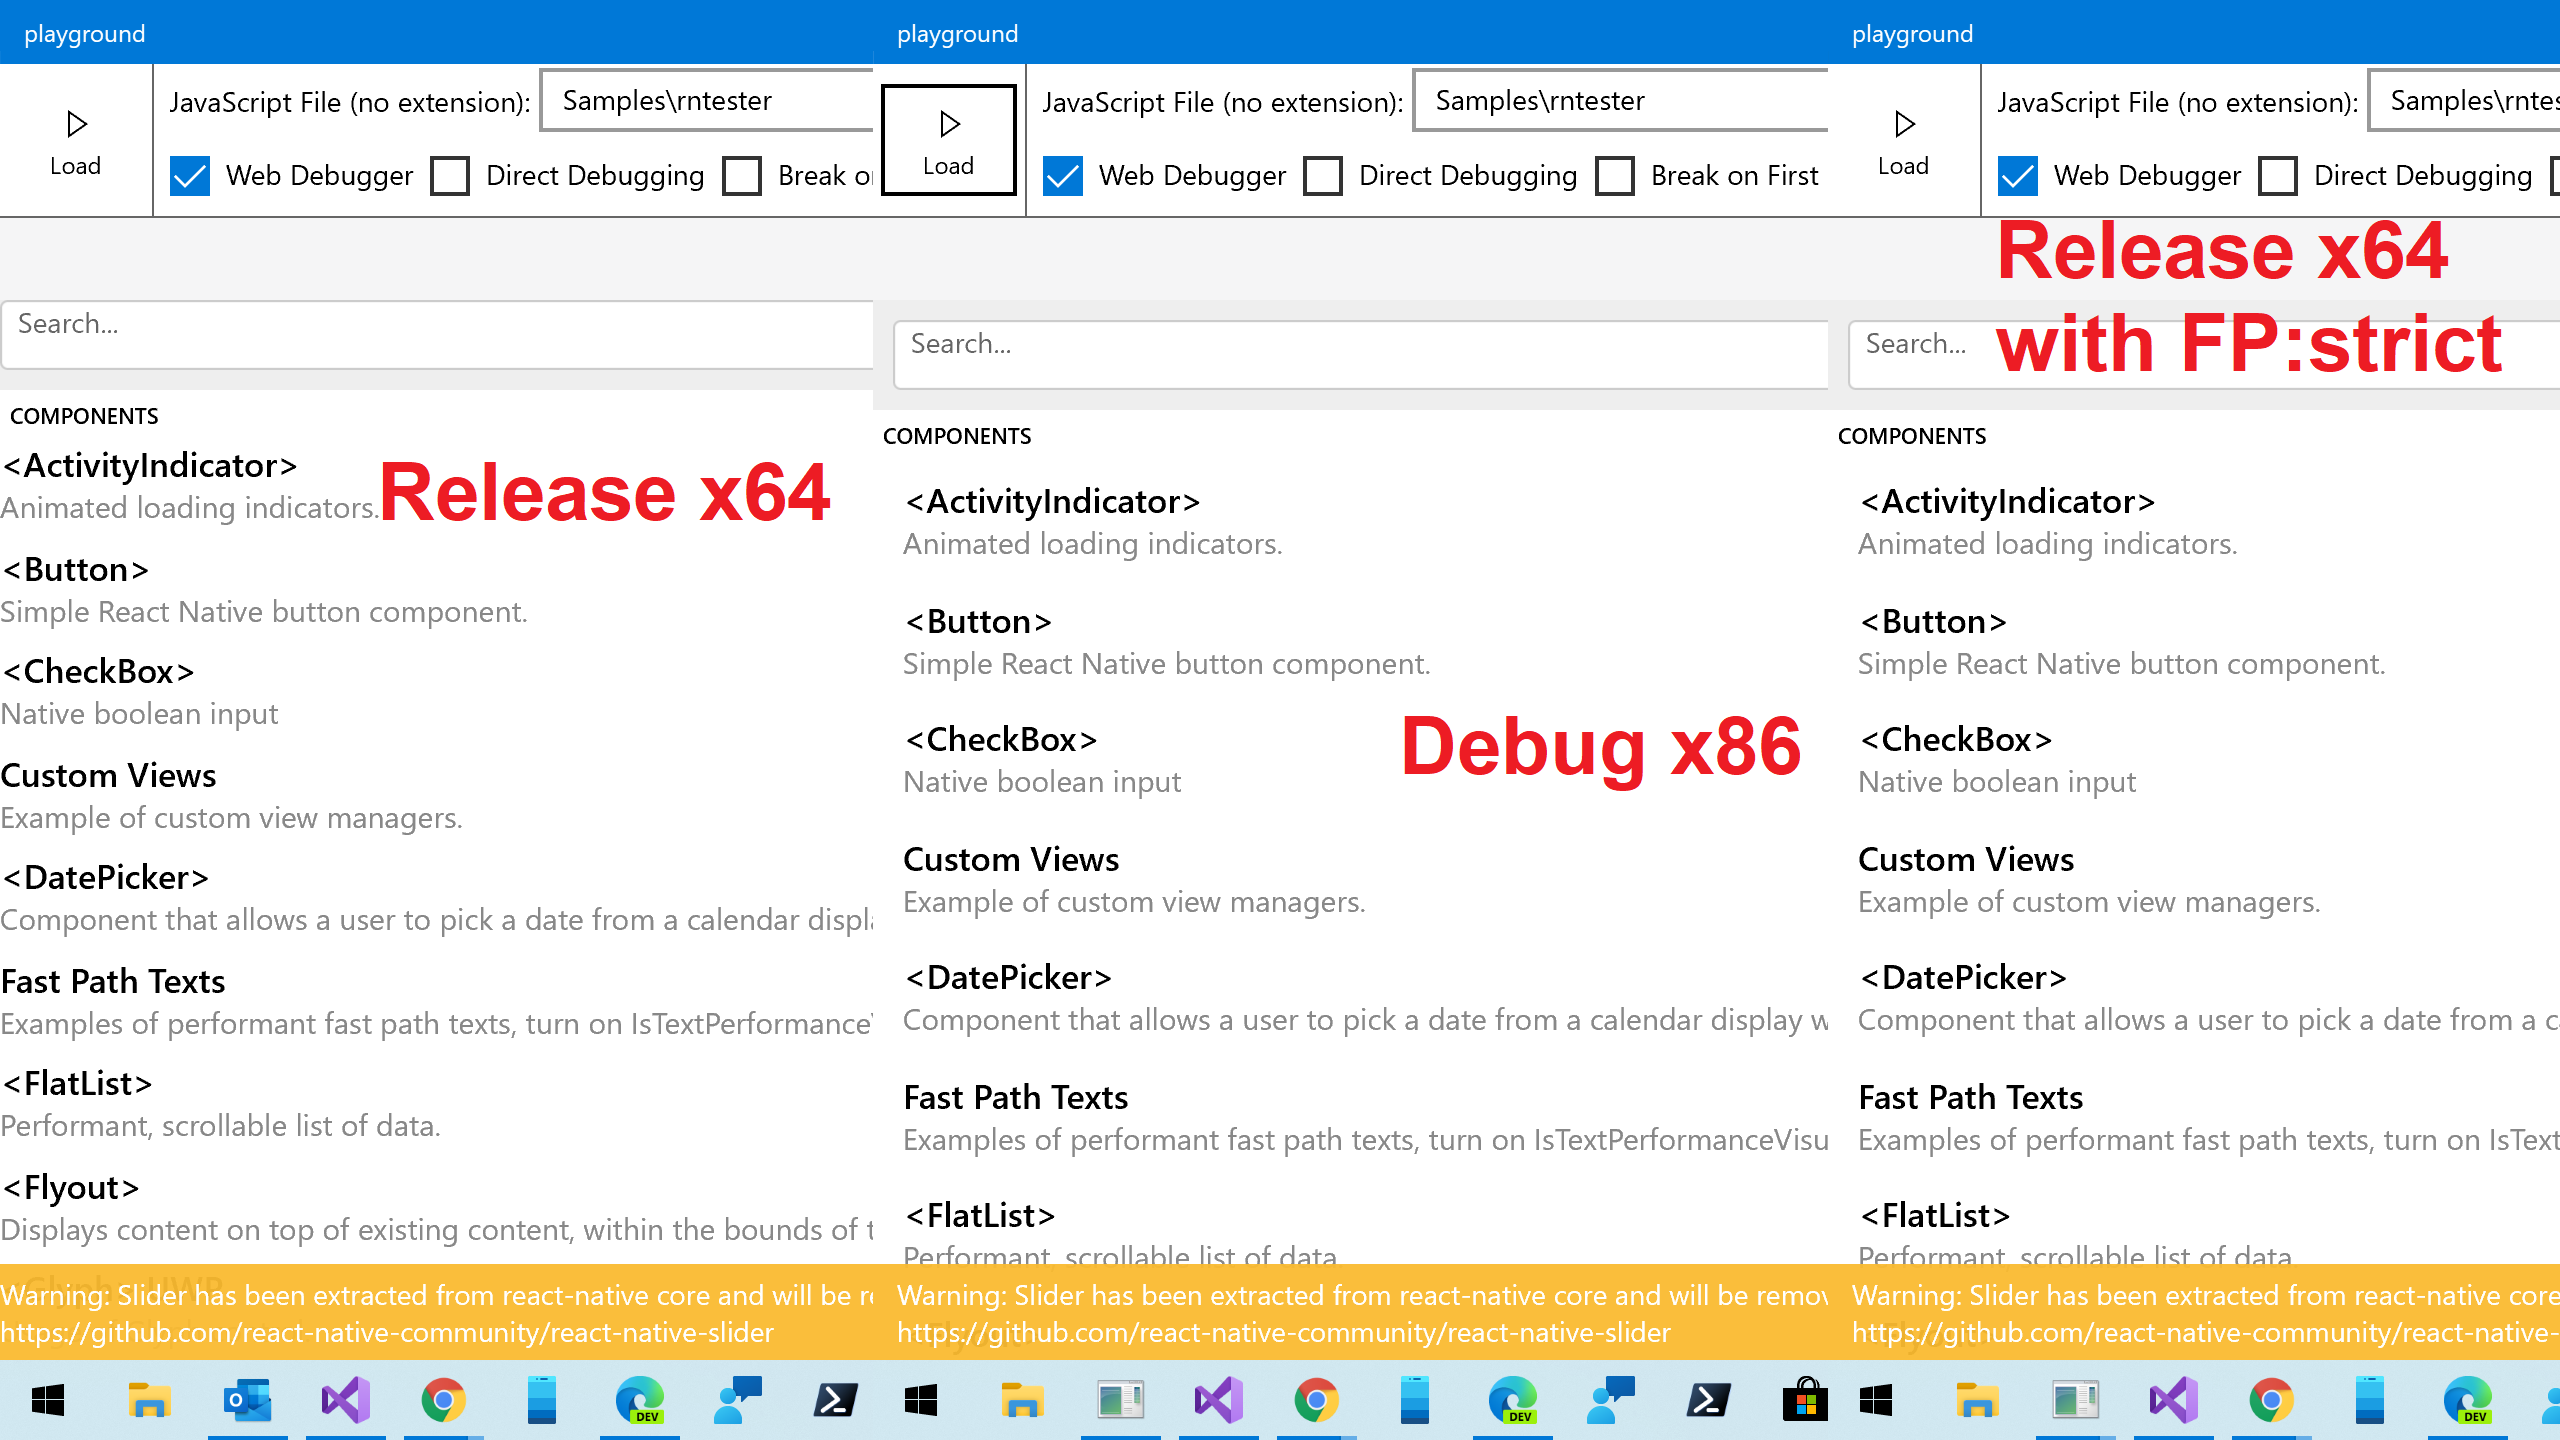2560x1440 pixels.
Task: Enable the Break on First checkbox
Action: click(1615, 176)
